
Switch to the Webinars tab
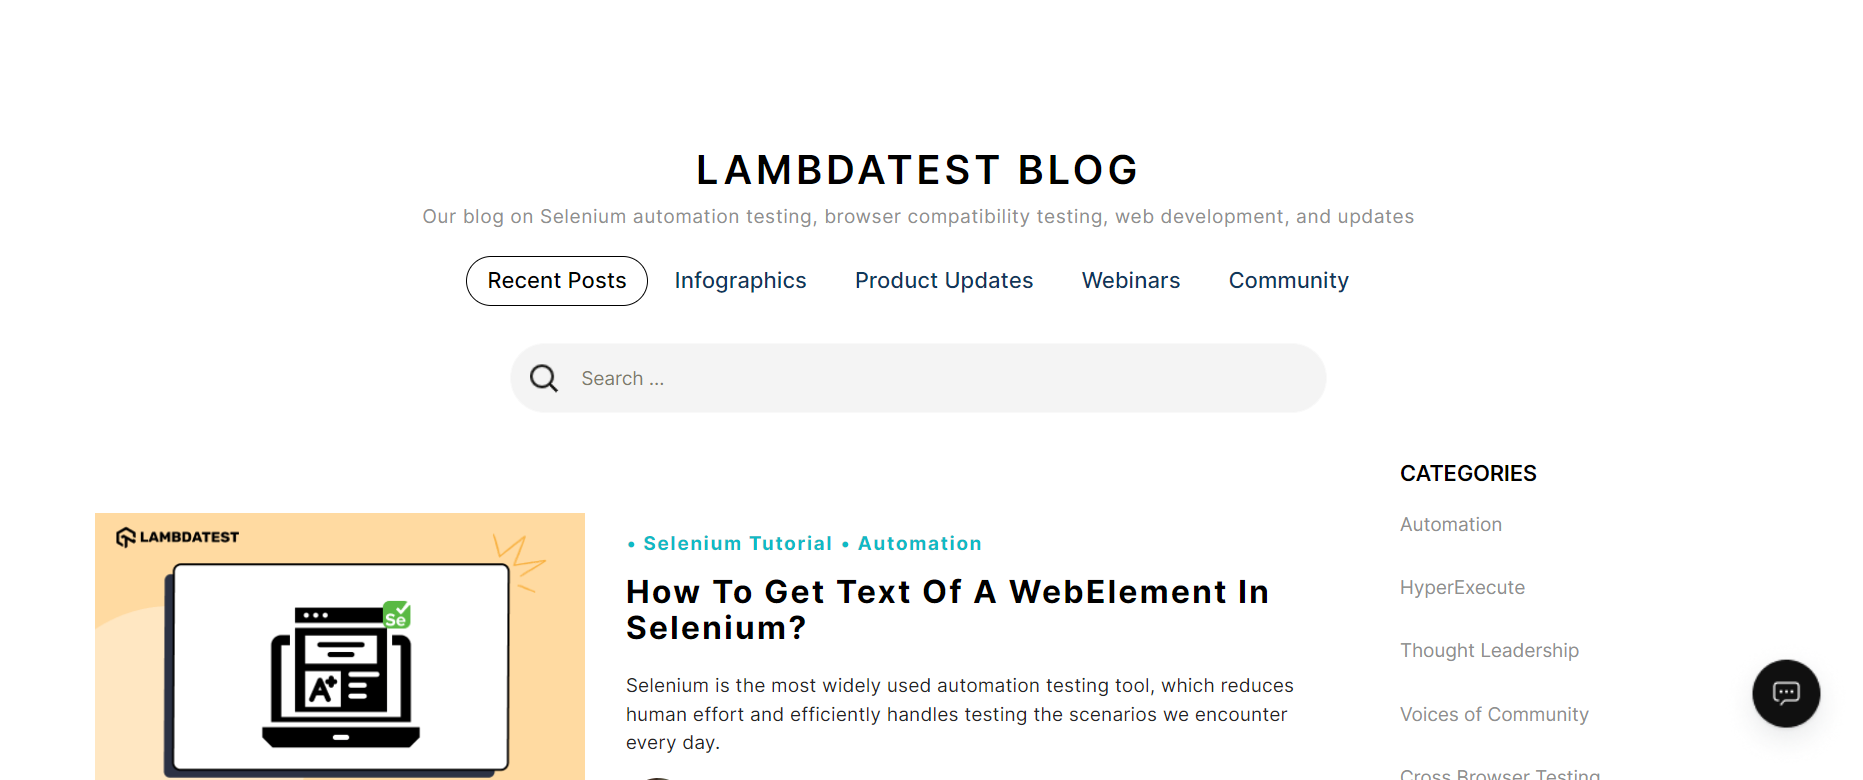pos(1130,281)
